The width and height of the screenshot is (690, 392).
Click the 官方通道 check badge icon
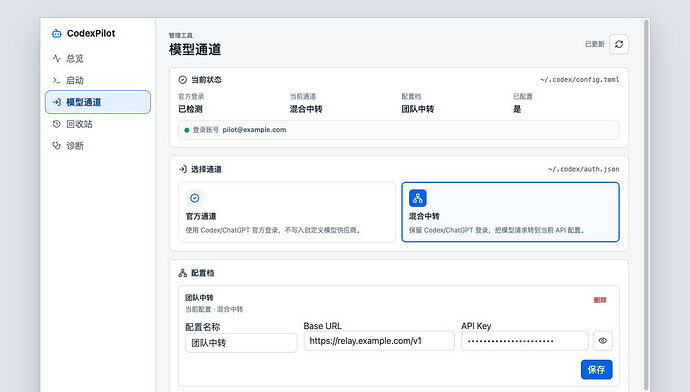[195, 198]
